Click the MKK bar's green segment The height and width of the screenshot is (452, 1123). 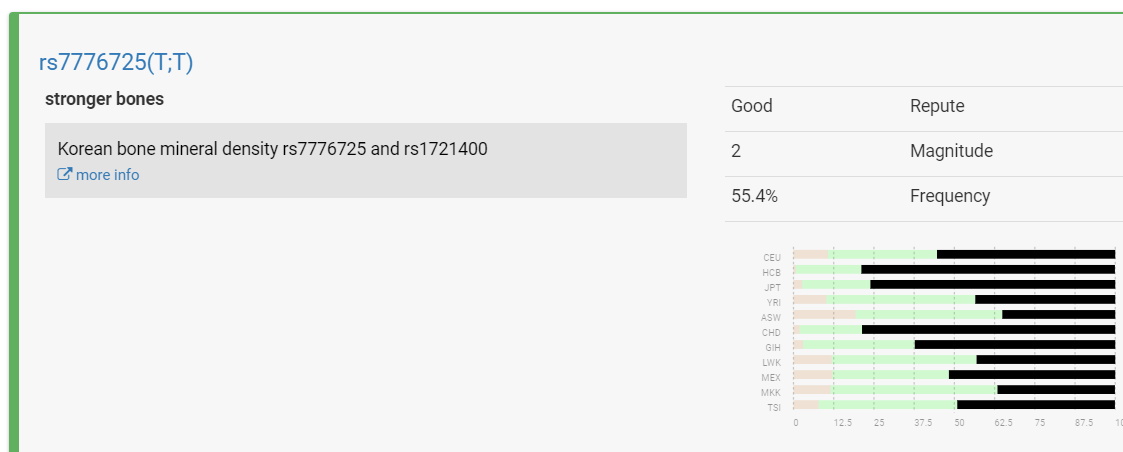pos(914,390)
